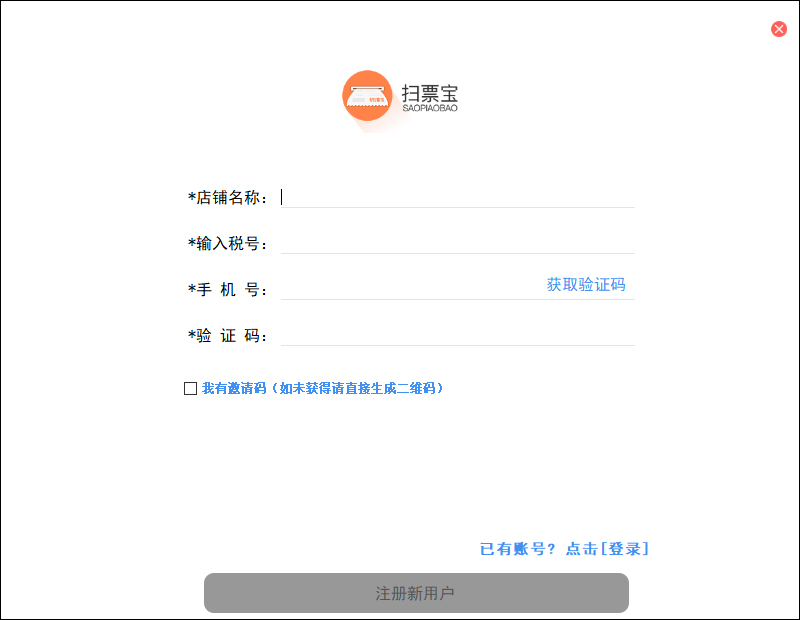Focus the 店铺名称 input field
Image resolution: width=800 pixels, height=620 pixels.
(458, 197)
